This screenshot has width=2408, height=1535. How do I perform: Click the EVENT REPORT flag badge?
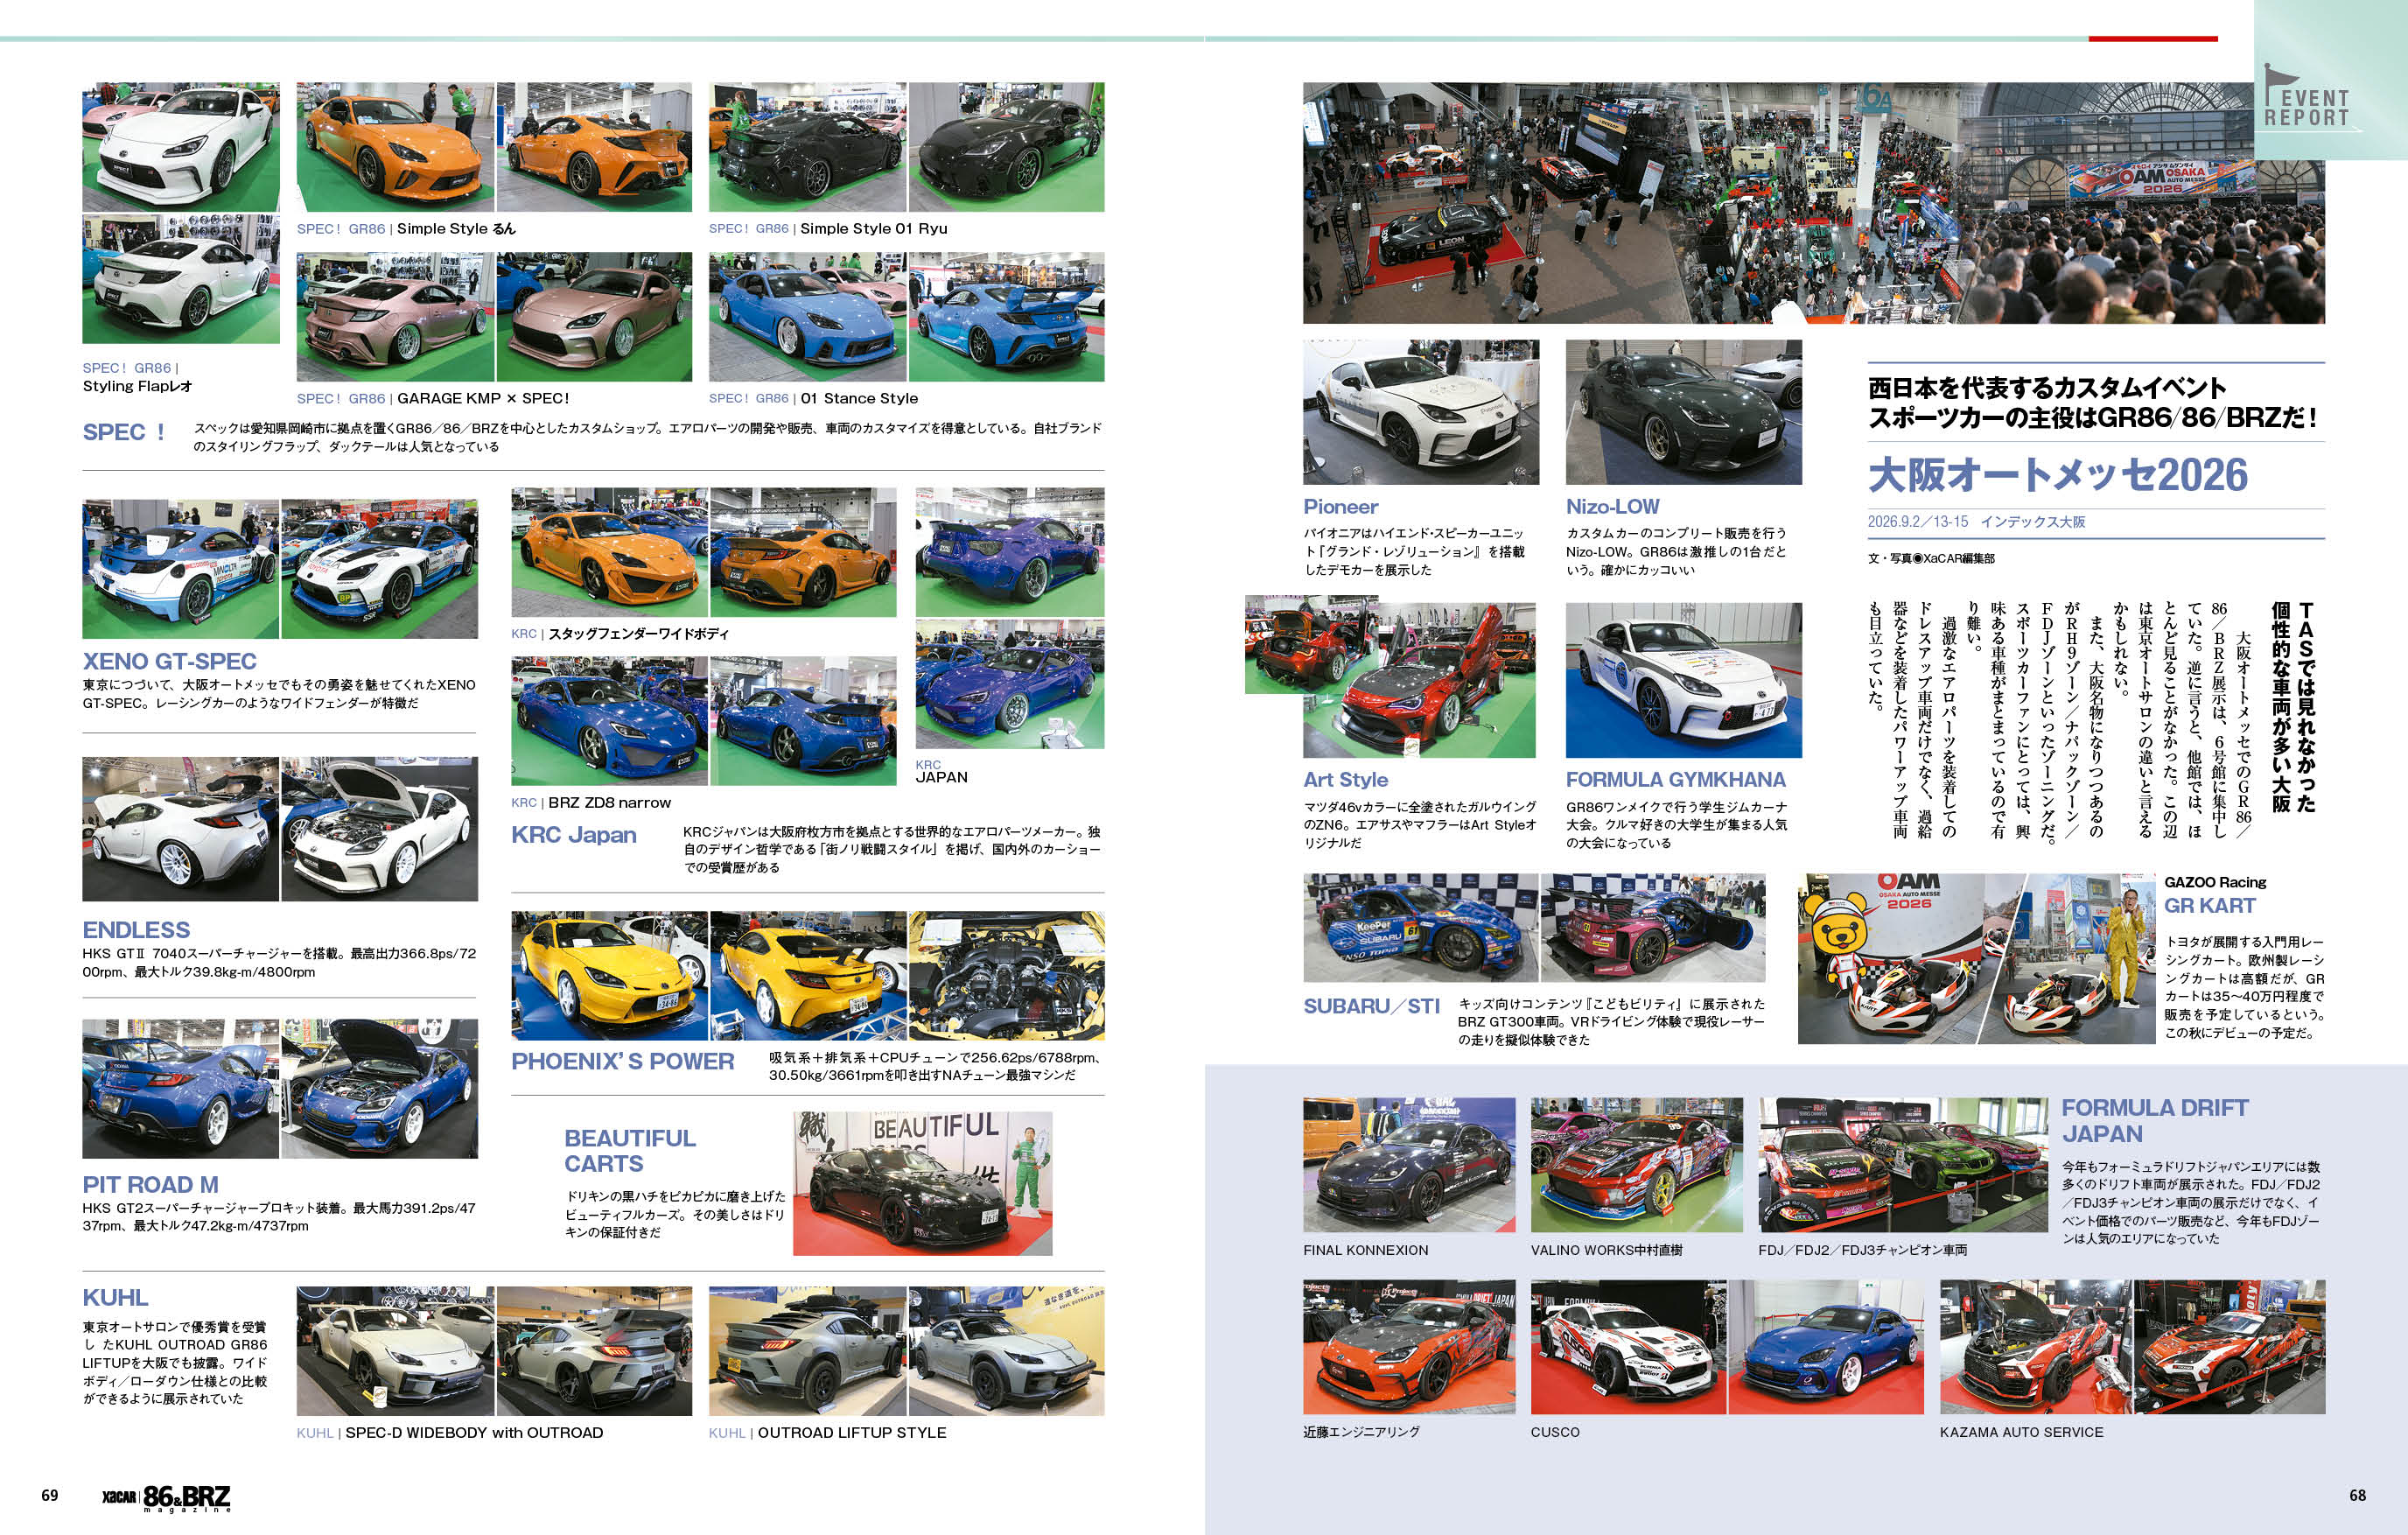point(2308,105)
